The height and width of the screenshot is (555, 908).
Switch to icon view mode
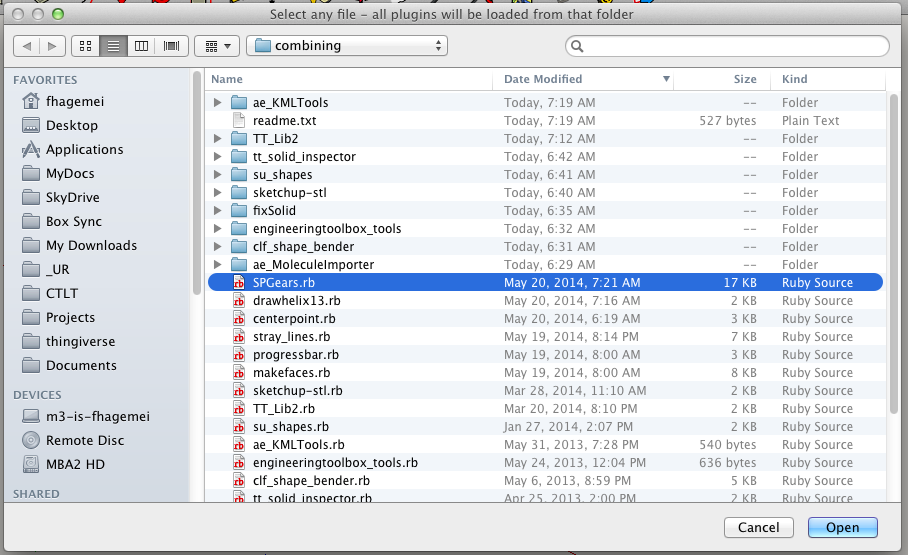pos(85,46)
